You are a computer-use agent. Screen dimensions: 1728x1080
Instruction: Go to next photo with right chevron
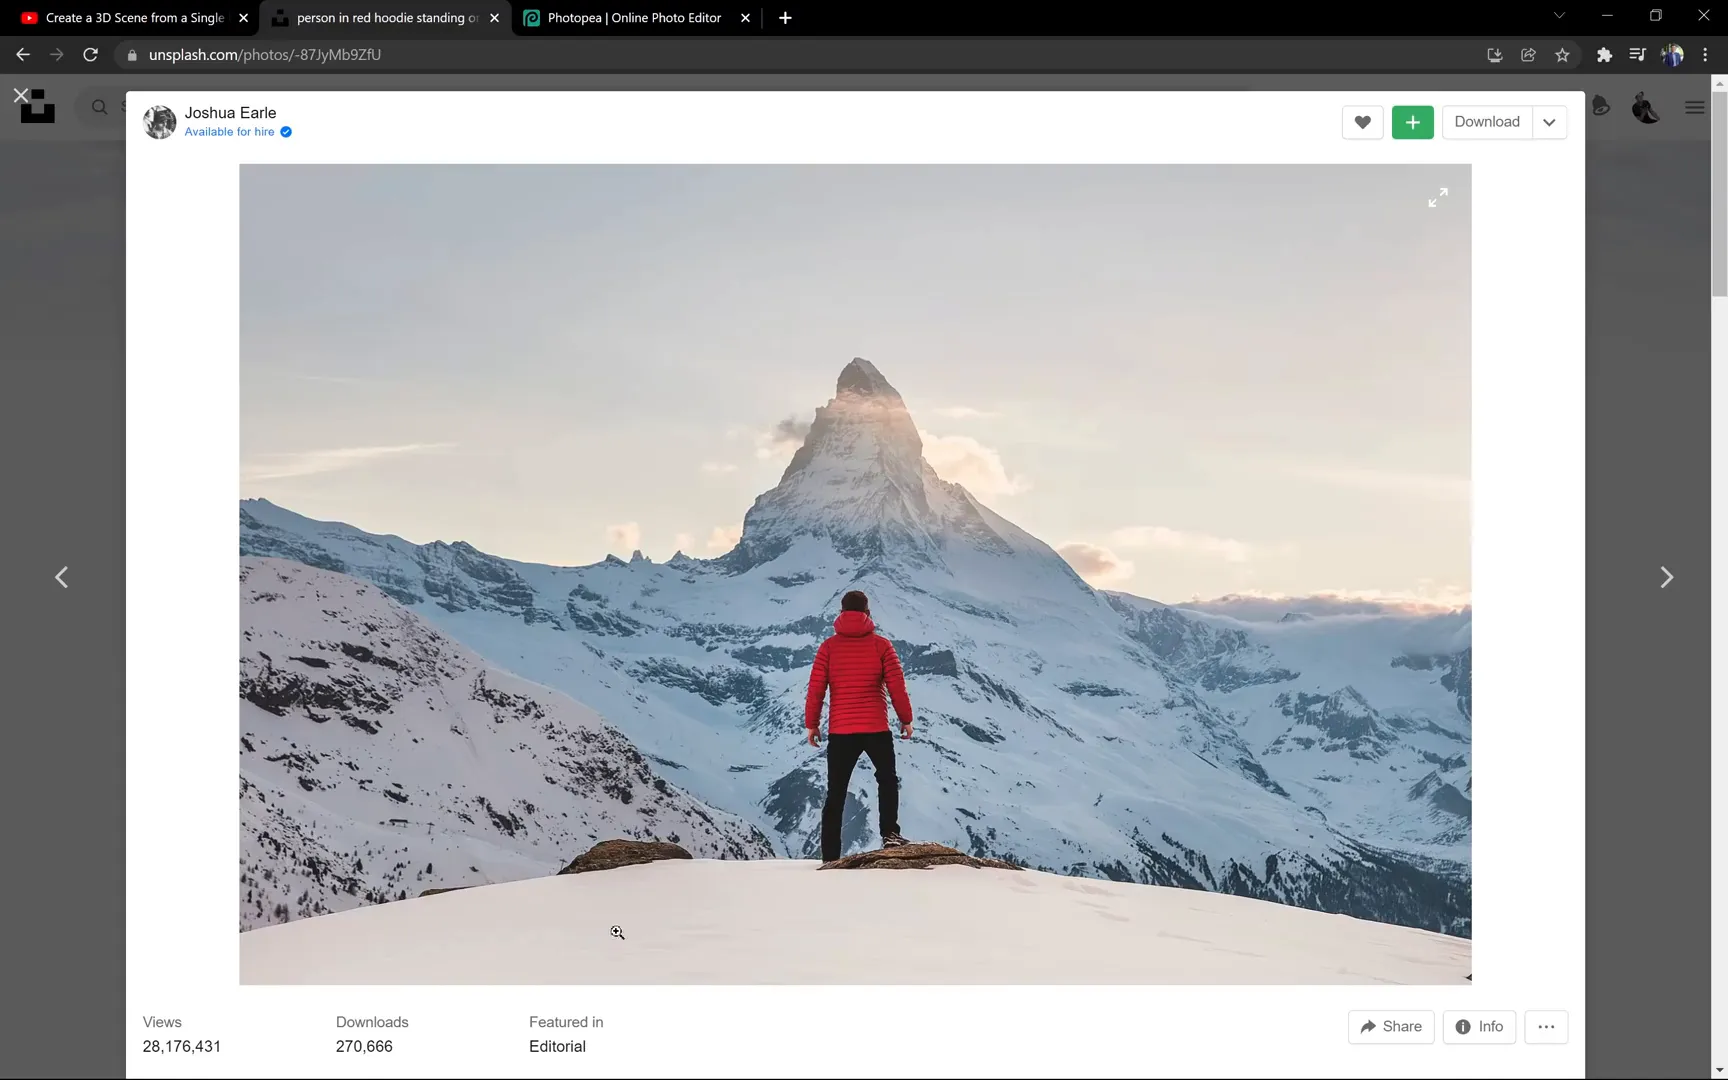coord(1666,577)
